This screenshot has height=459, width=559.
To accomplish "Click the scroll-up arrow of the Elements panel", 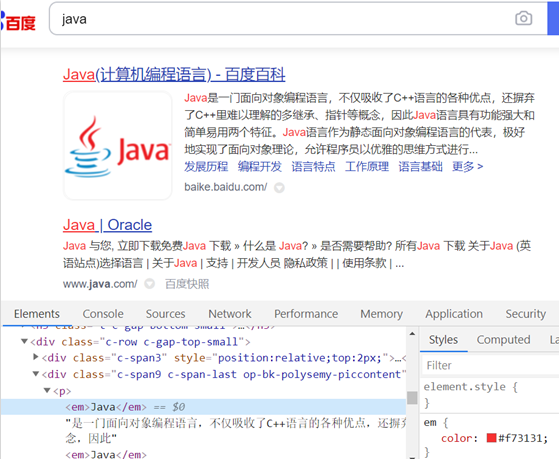I will tap(412, 334).
